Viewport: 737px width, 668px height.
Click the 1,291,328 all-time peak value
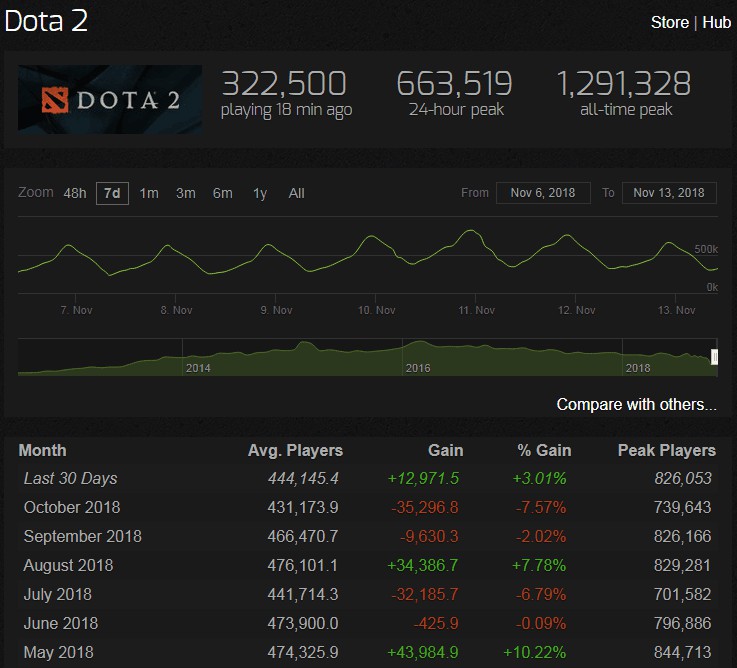624,84
